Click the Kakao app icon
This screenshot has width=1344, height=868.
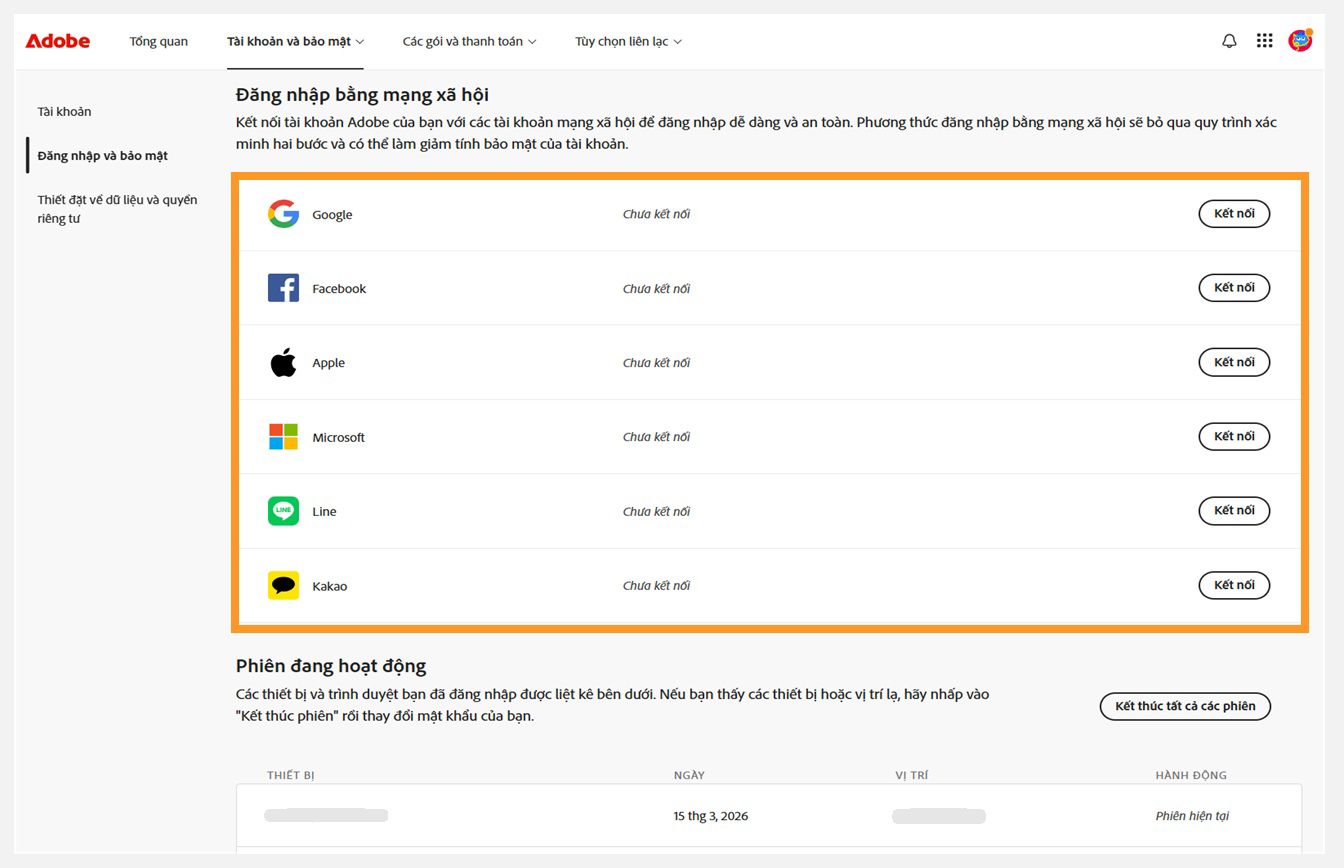283,585
